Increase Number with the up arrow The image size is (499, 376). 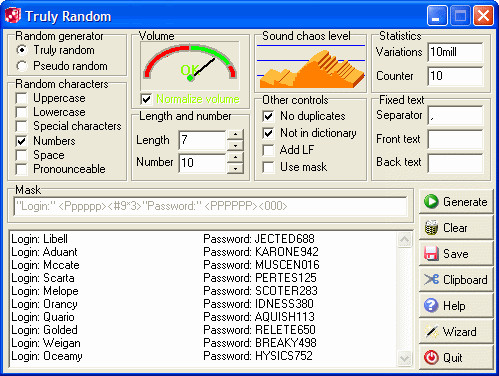(235, 157)
